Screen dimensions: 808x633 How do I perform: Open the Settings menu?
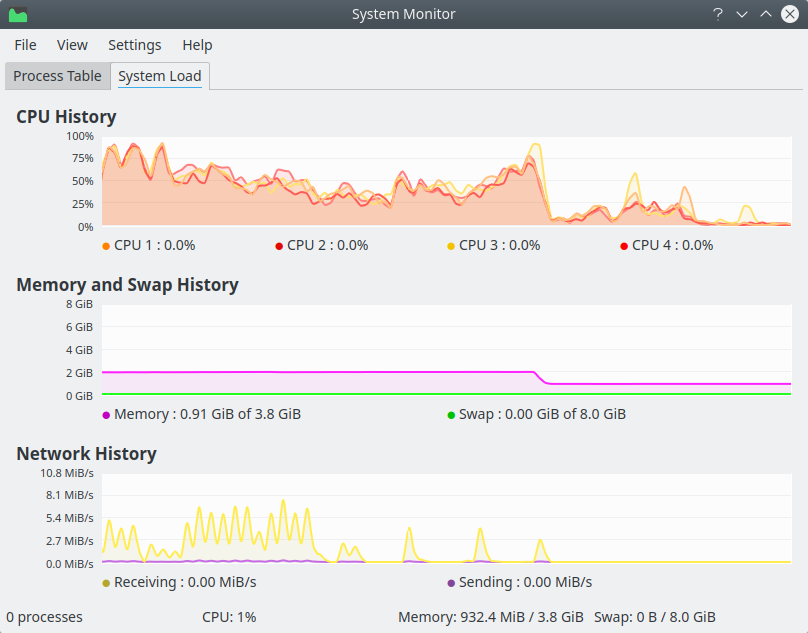click(134, 45)
